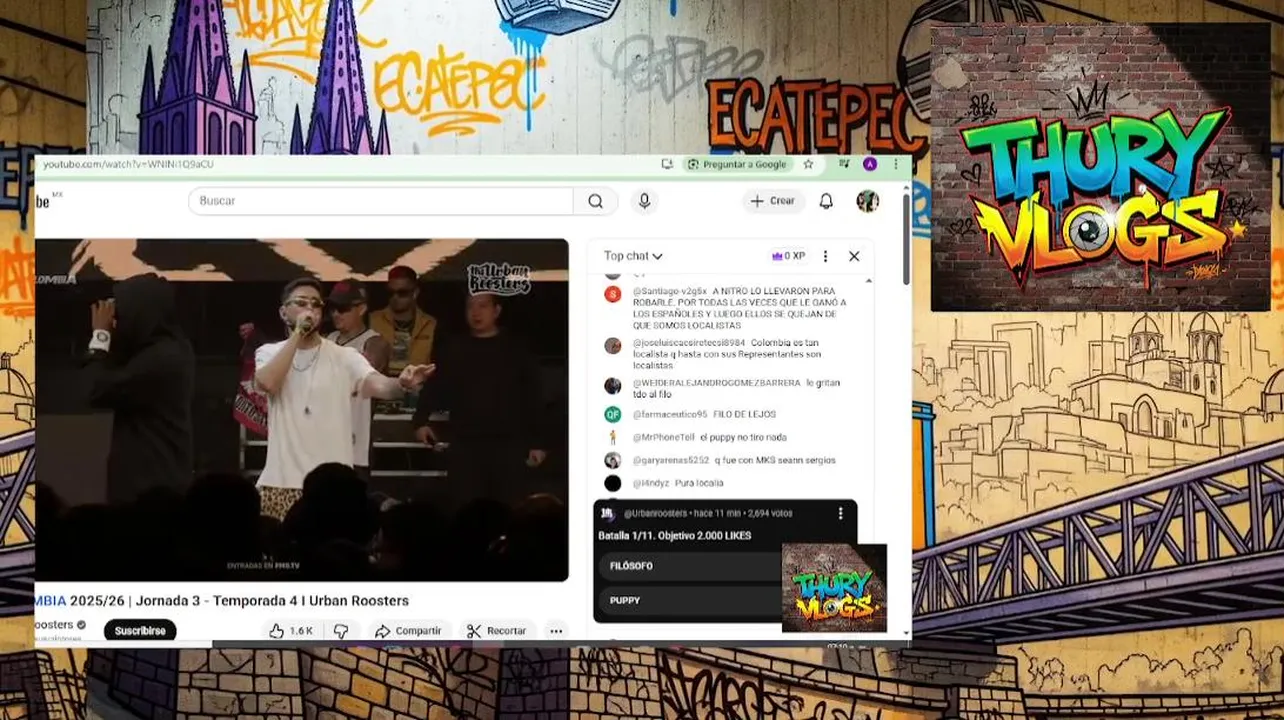Open more actions ellipsis under the video

click(556, 631)
